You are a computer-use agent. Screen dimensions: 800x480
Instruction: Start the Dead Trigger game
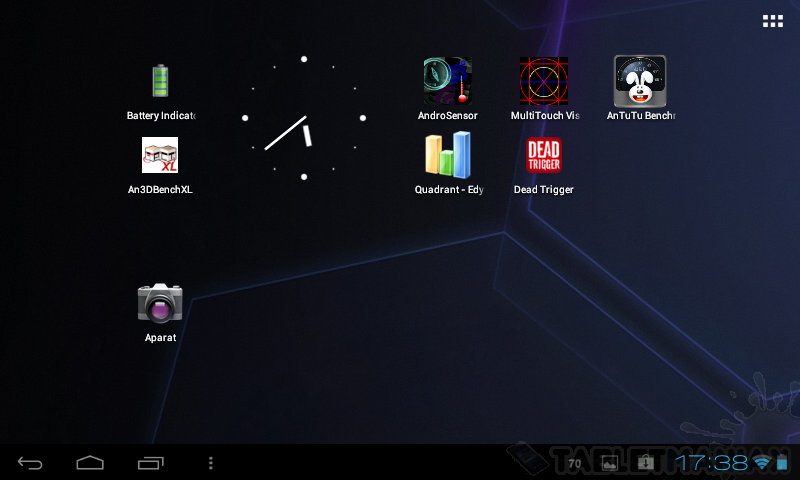coord(544,155)
